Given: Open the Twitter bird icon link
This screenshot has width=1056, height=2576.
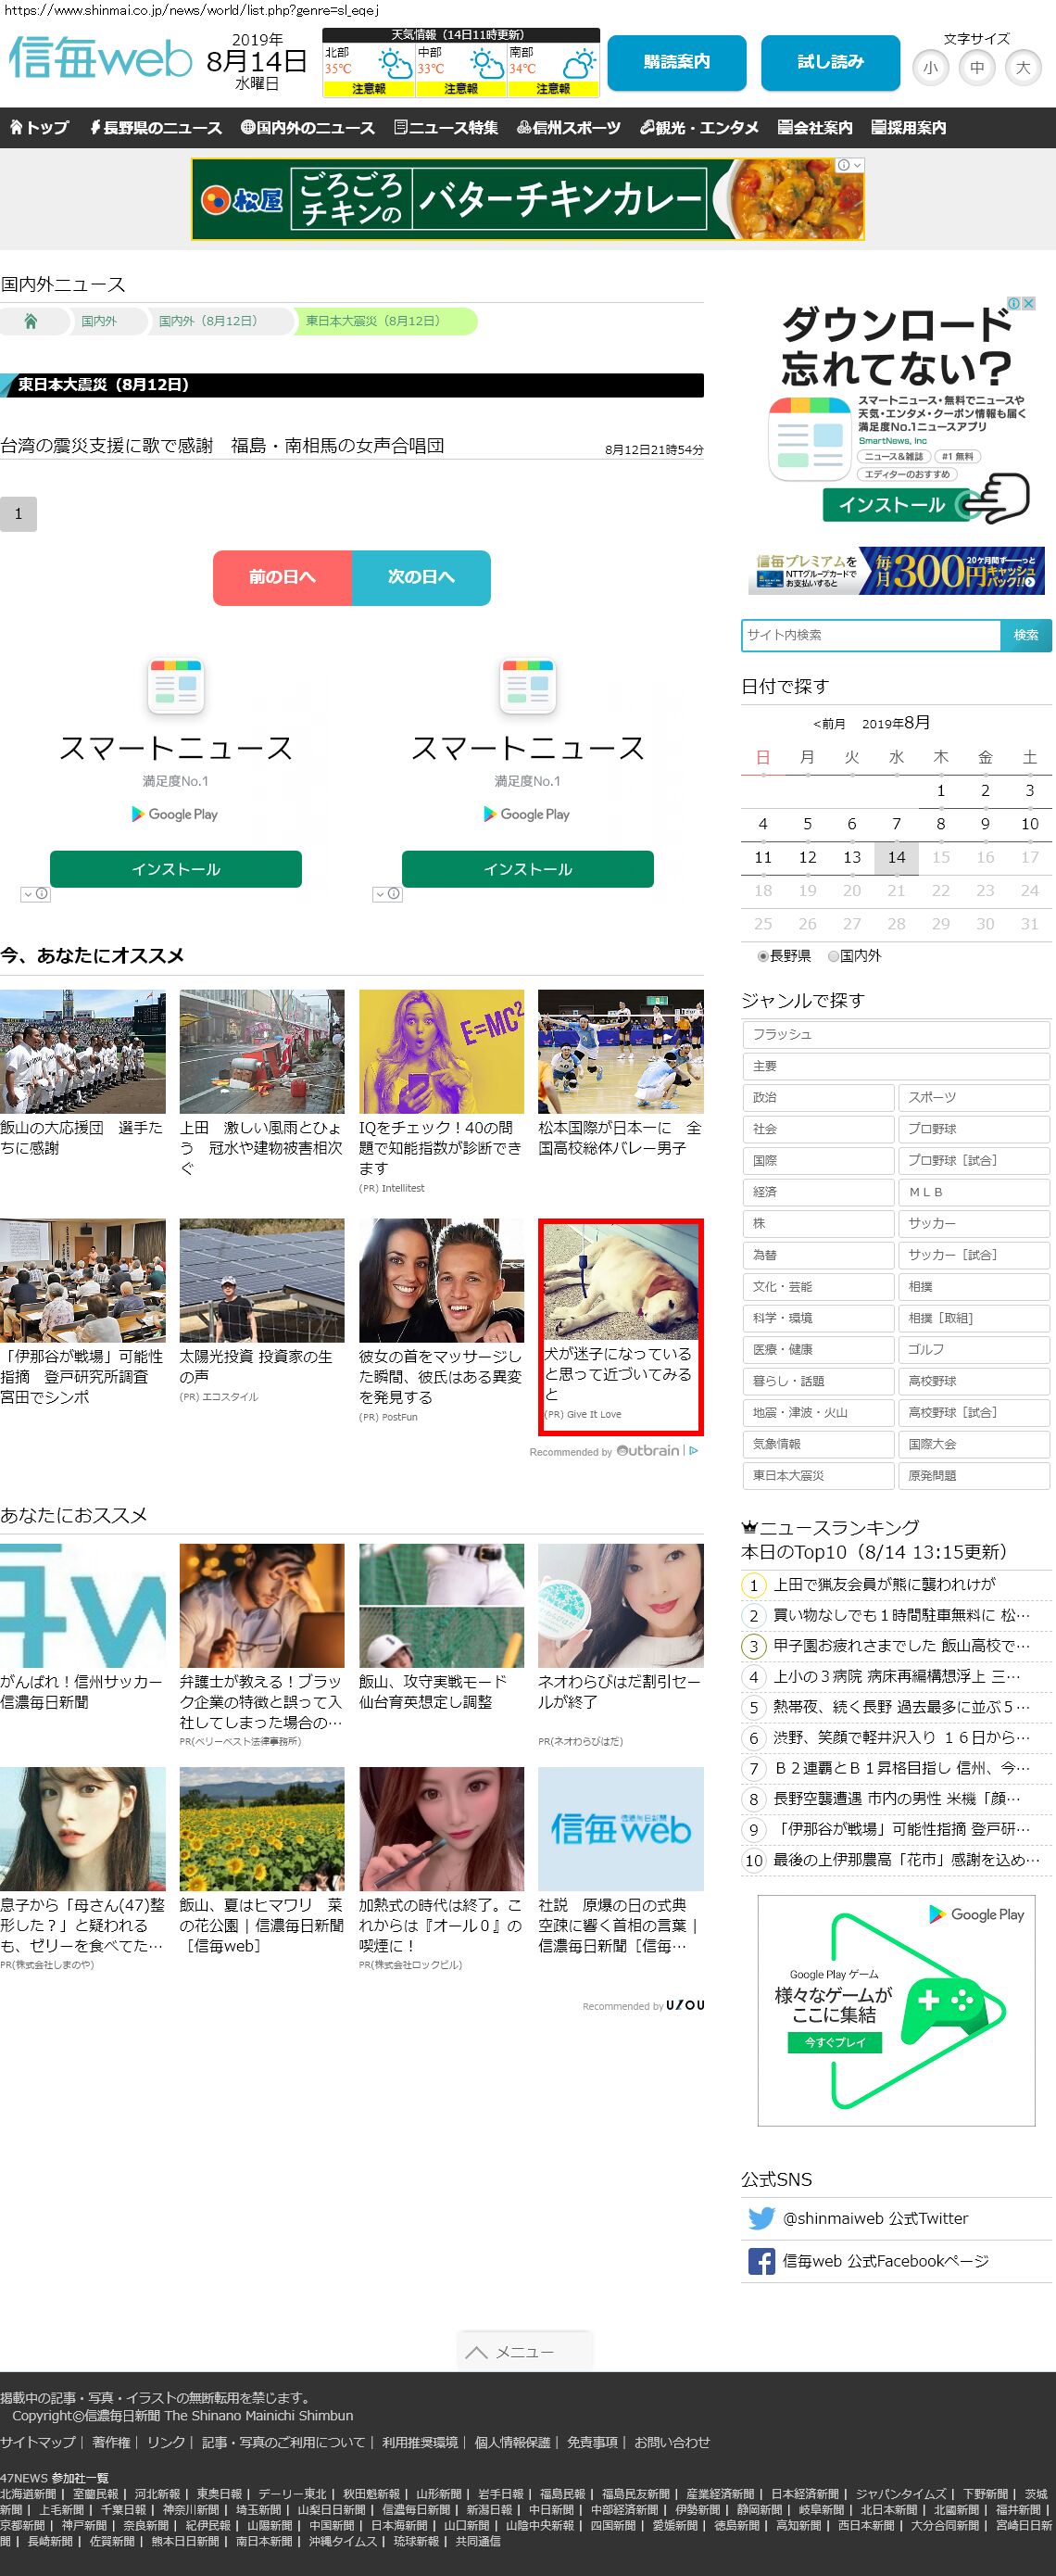Looking at the screenshot, I should click(x=761, y=2217).
